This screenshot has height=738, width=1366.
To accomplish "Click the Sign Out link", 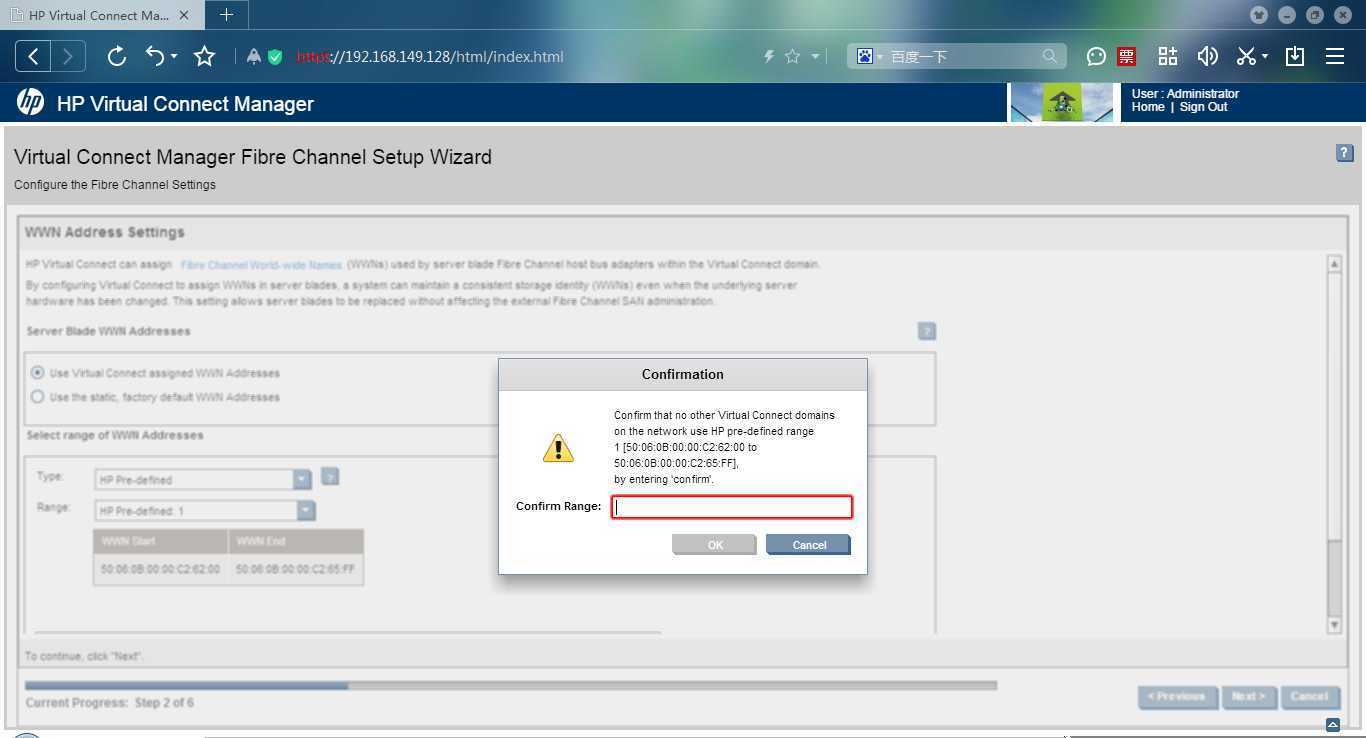I will pyautogui.click(x=1203, y=107).
